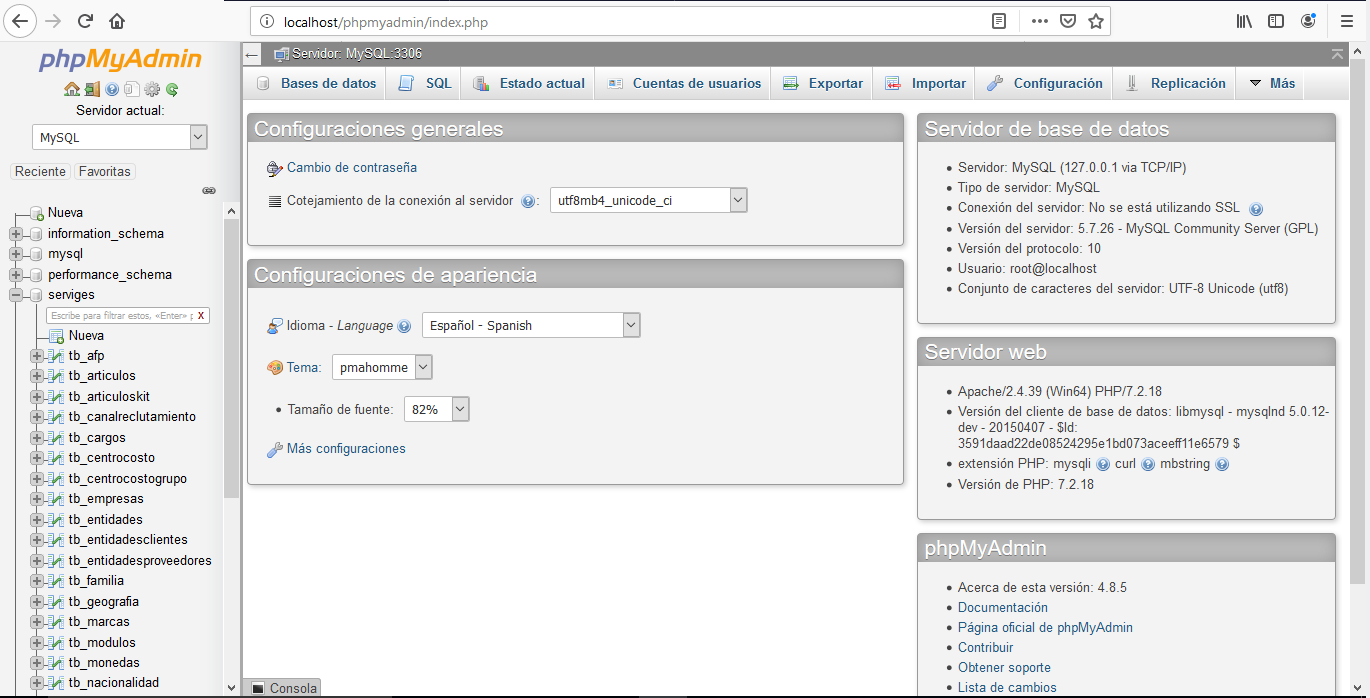Click navigation scrollbar down arrow
This screenshot has width=1370, height=698.
click(232, 688)
